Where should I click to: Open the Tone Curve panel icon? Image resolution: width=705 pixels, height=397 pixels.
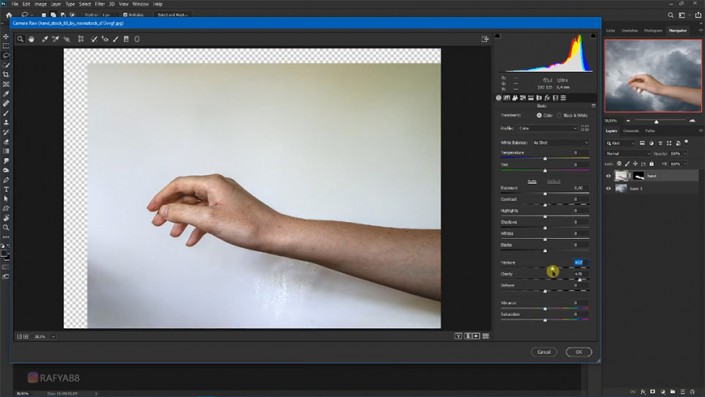coord(507,98)
